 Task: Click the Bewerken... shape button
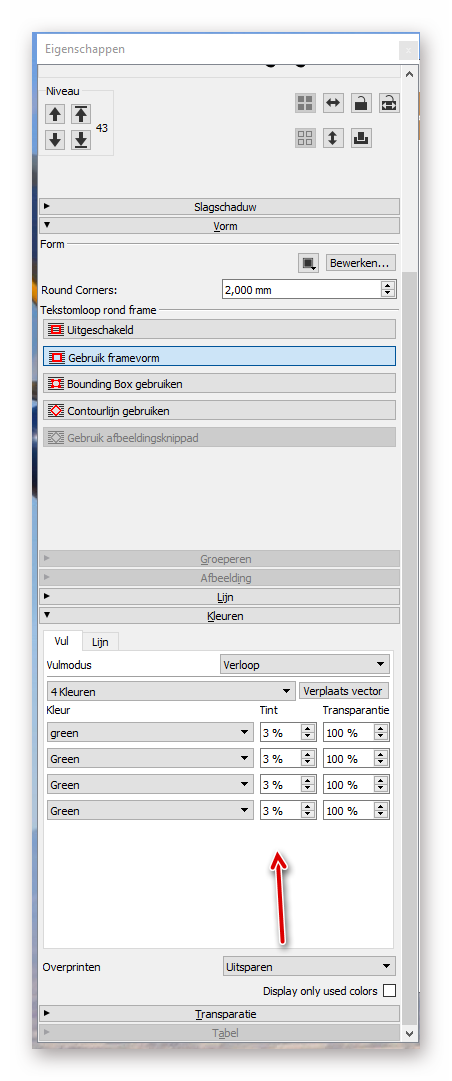pyautogui.click(x=361, y=263)
